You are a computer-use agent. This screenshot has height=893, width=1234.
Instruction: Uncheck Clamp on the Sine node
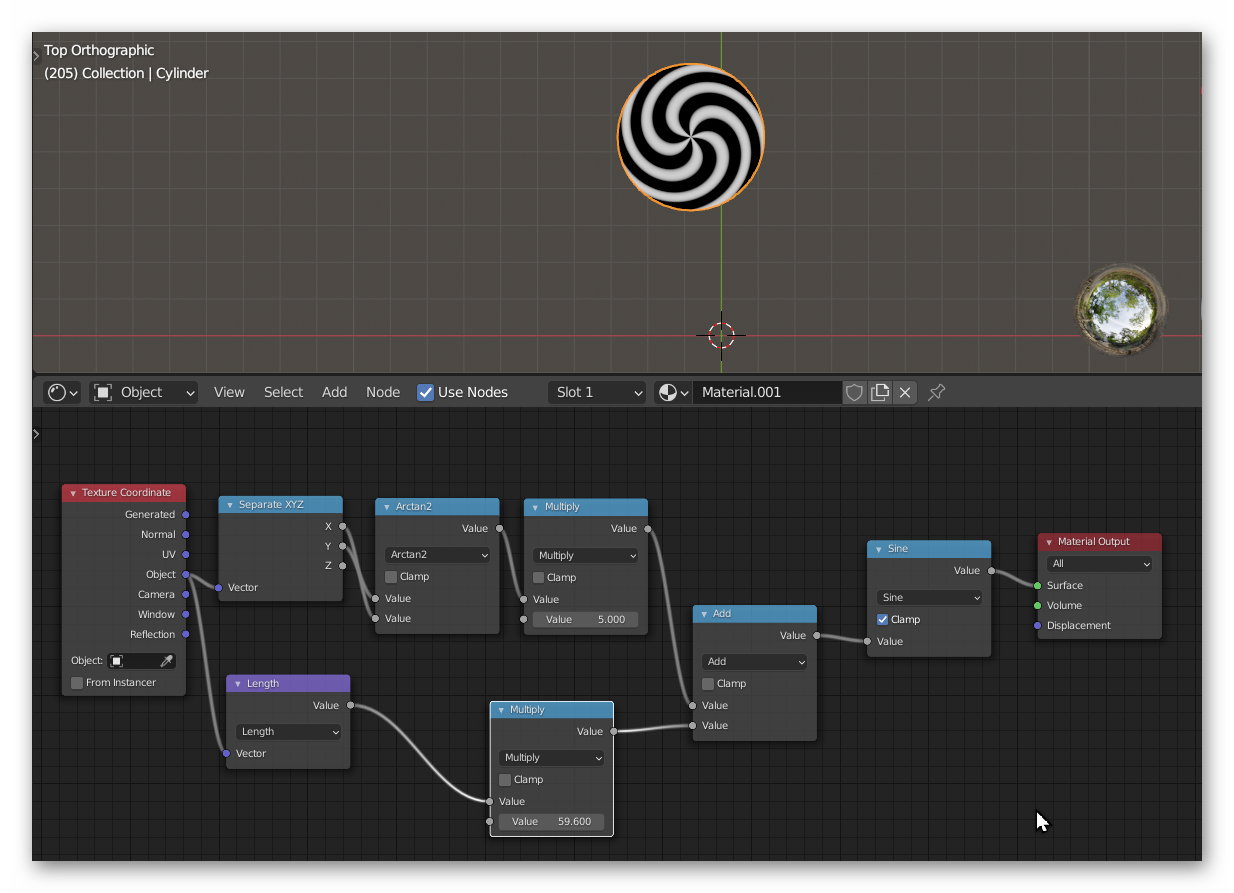click(882, 619)
